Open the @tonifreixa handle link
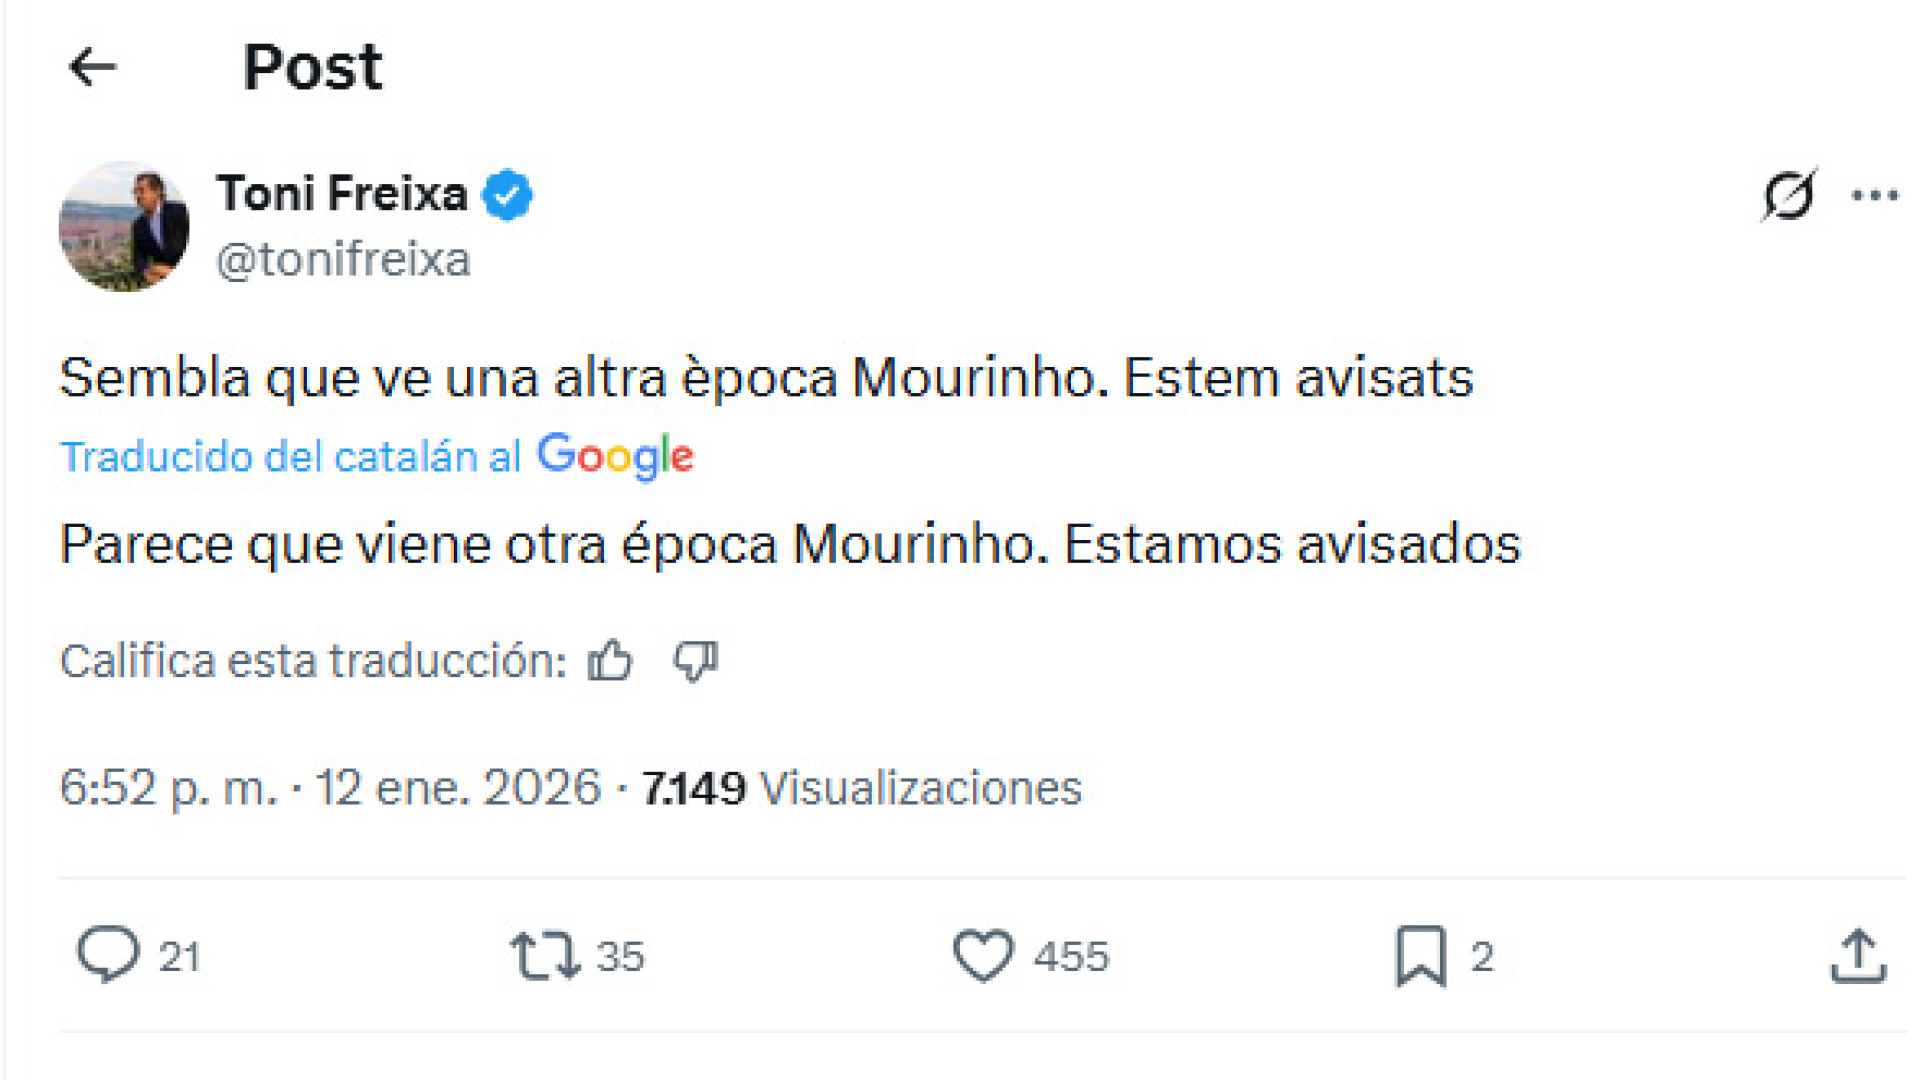Screen dimensions: 1920x1080 click(343, 260)
